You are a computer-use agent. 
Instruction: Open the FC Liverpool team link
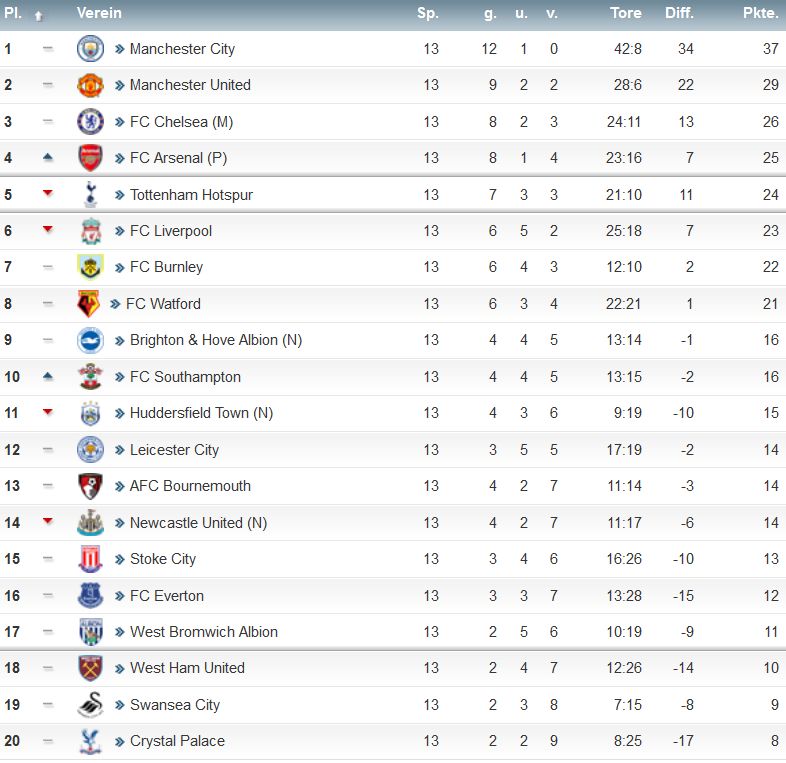[170, 231]
